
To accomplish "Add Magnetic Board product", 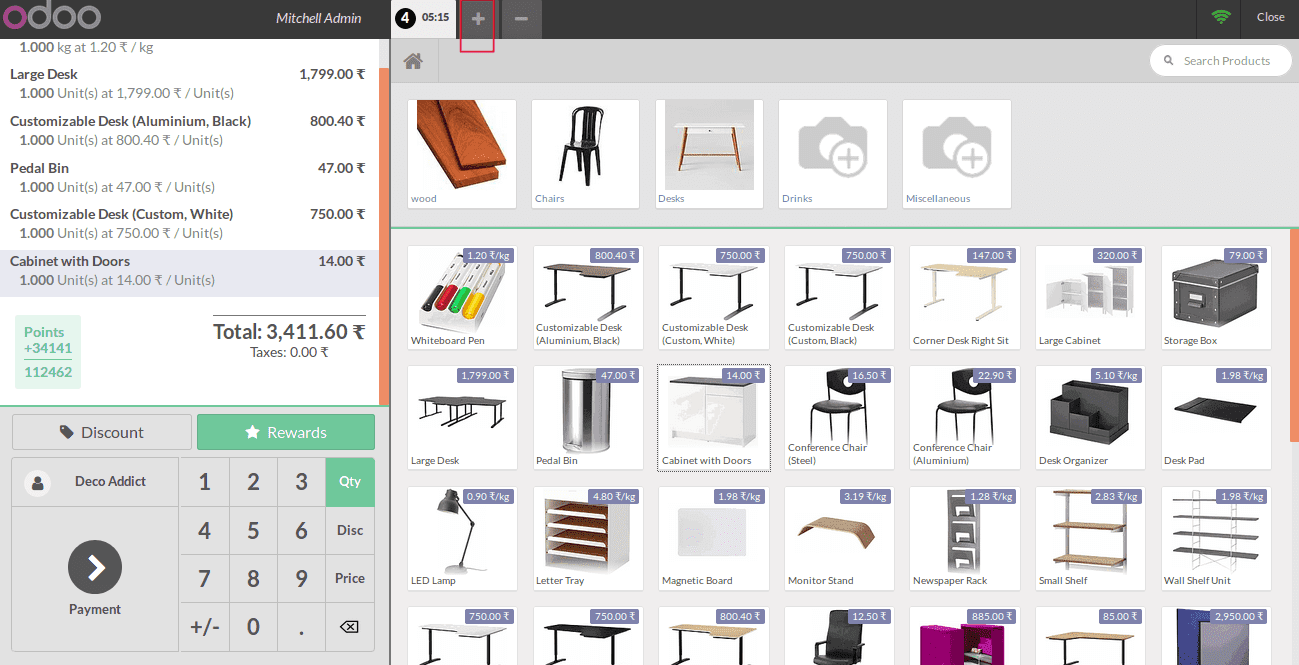I will click(x=714, y=538).
